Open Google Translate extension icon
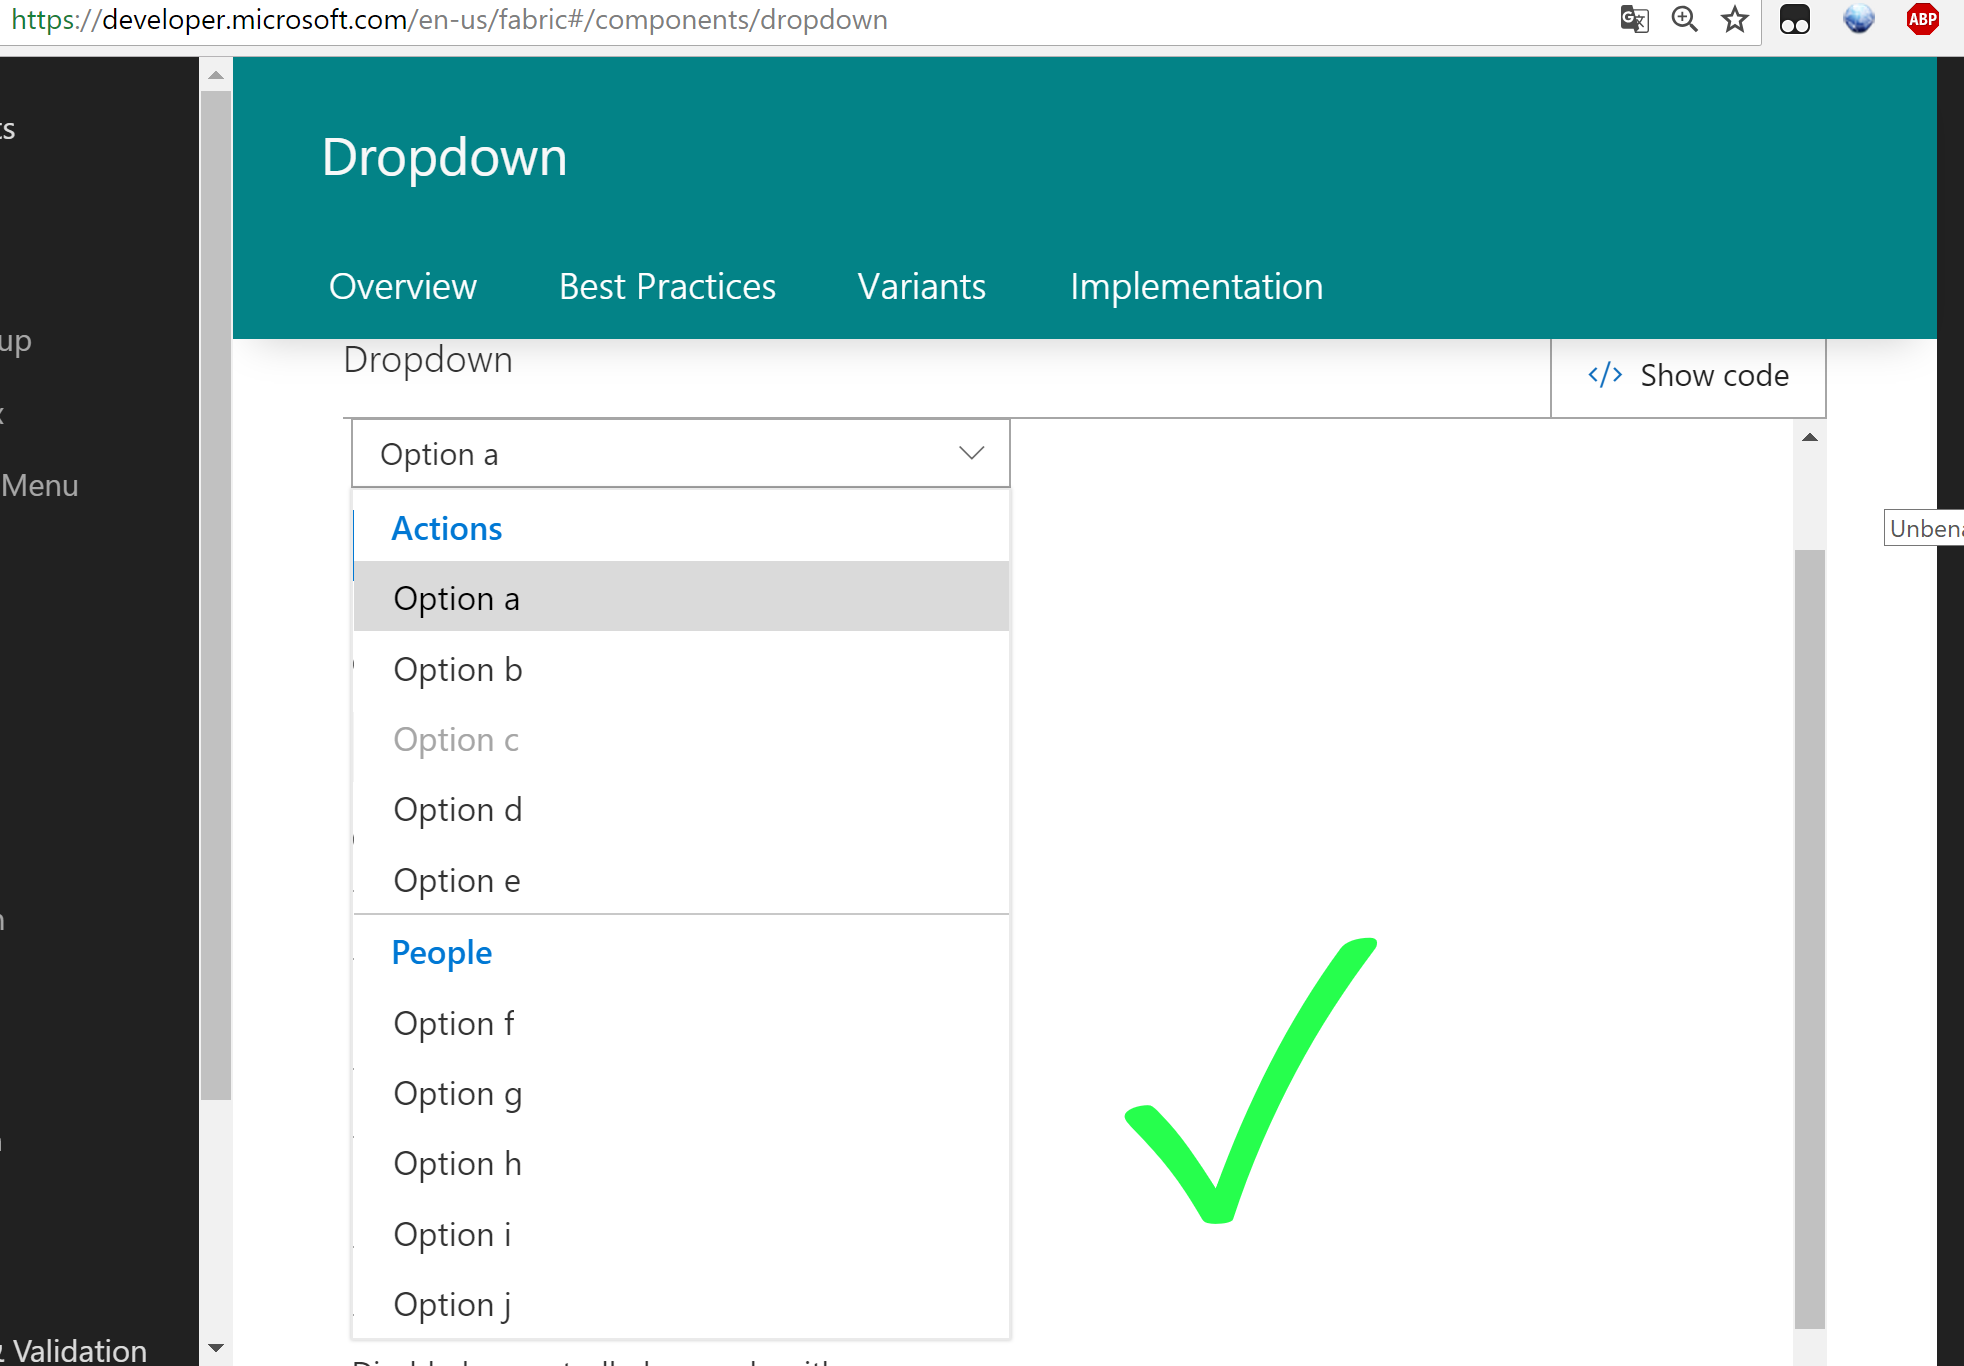Viewport: 1964px width, 1366px height. pos(1634,19)
